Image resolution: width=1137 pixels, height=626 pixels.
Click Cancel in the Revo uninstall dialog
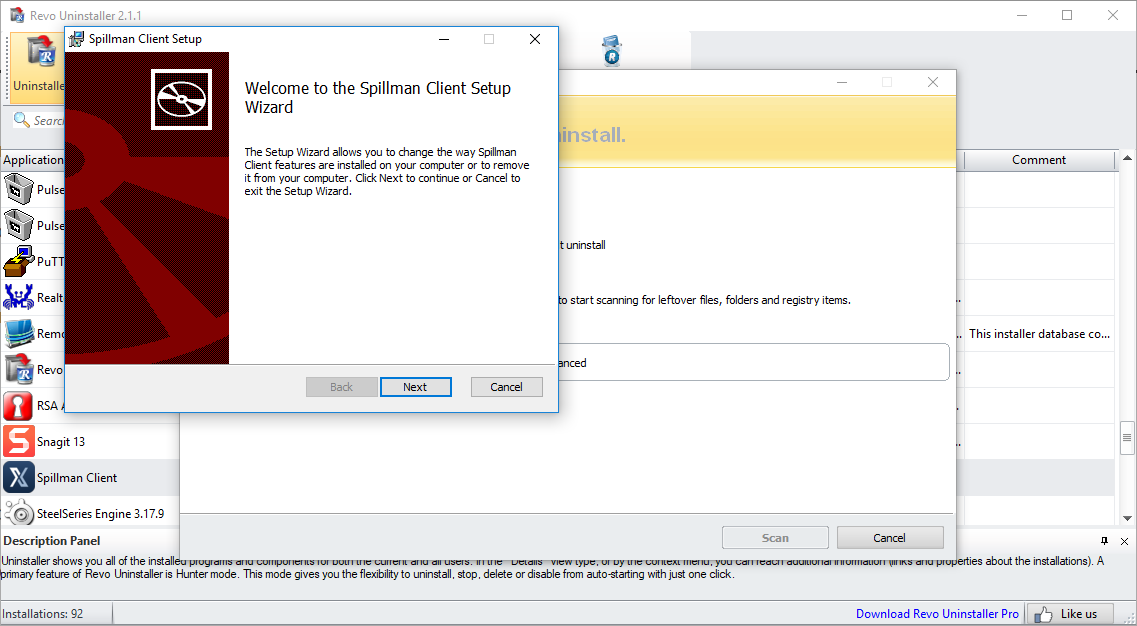point(890,538)
